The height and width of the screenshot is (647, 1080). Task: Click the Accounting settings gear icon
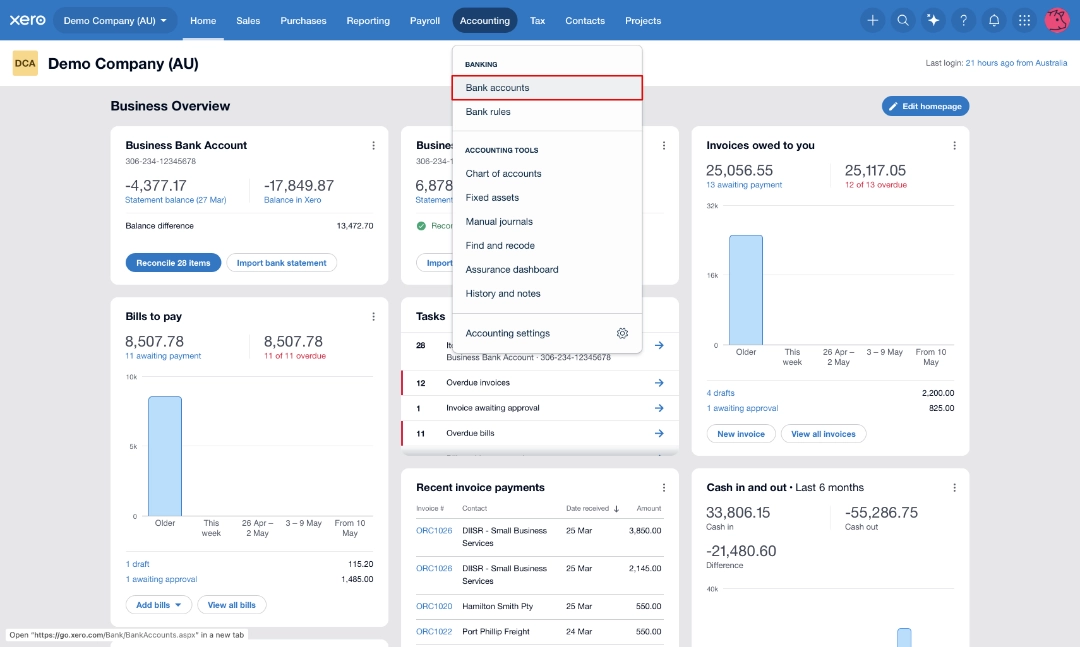click(x=622, y=333)
